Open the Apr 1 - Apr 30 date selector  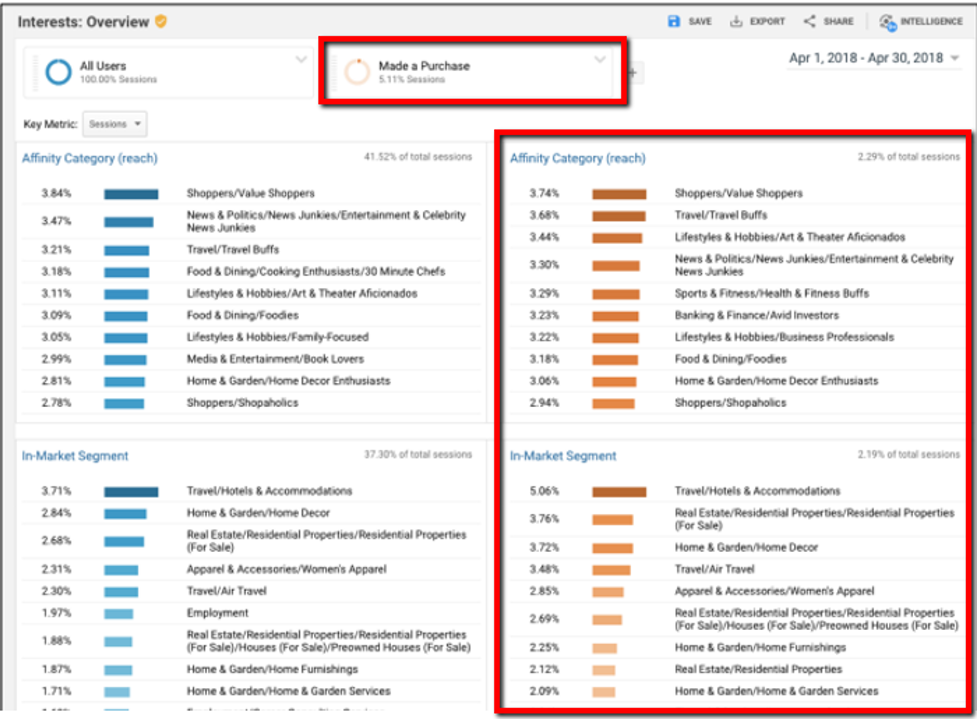[x=870, y=59]
